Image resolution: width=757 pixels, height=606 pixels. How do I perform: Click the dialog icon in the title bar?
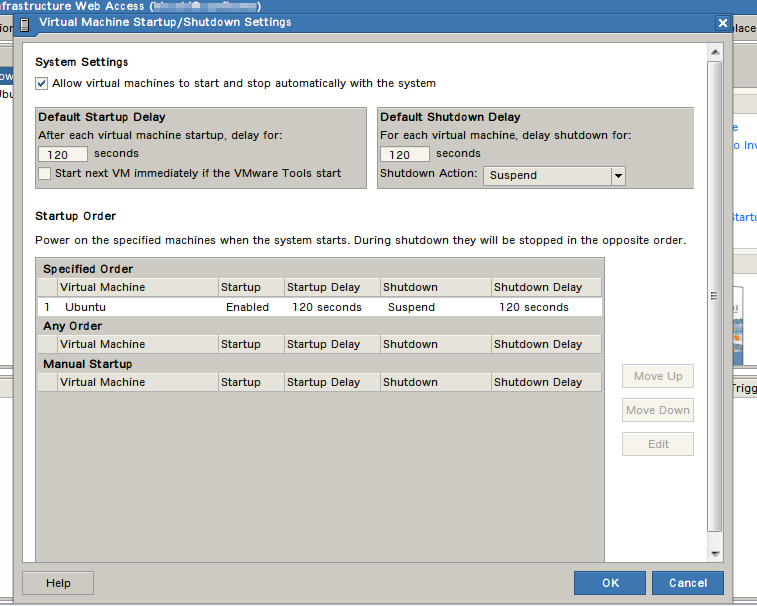pyautogui.click(x=24, y=23)
